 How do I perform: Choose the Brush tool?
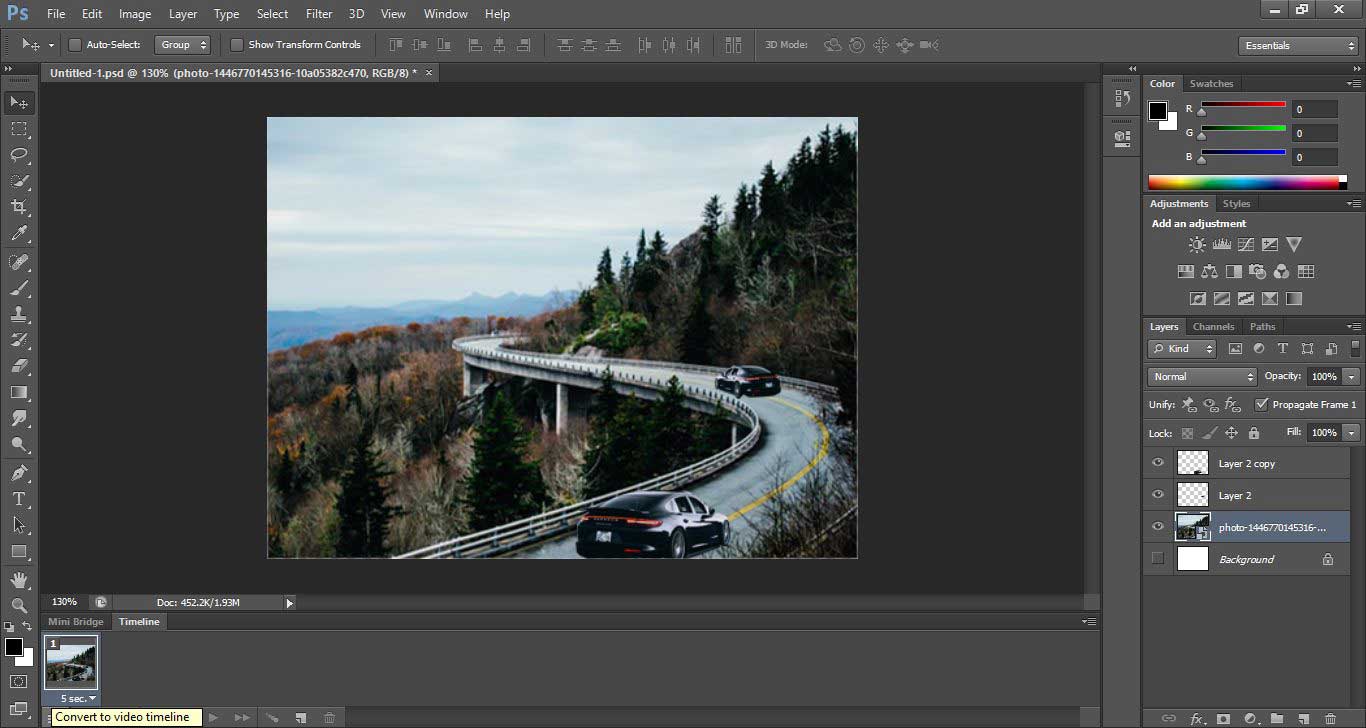click(19, 288)
